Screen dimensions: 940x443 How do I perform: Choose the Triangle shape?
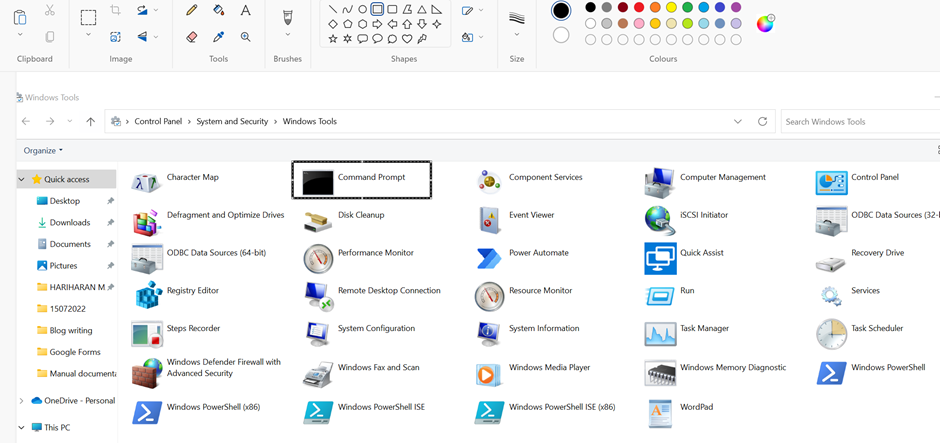click(421, 9)
